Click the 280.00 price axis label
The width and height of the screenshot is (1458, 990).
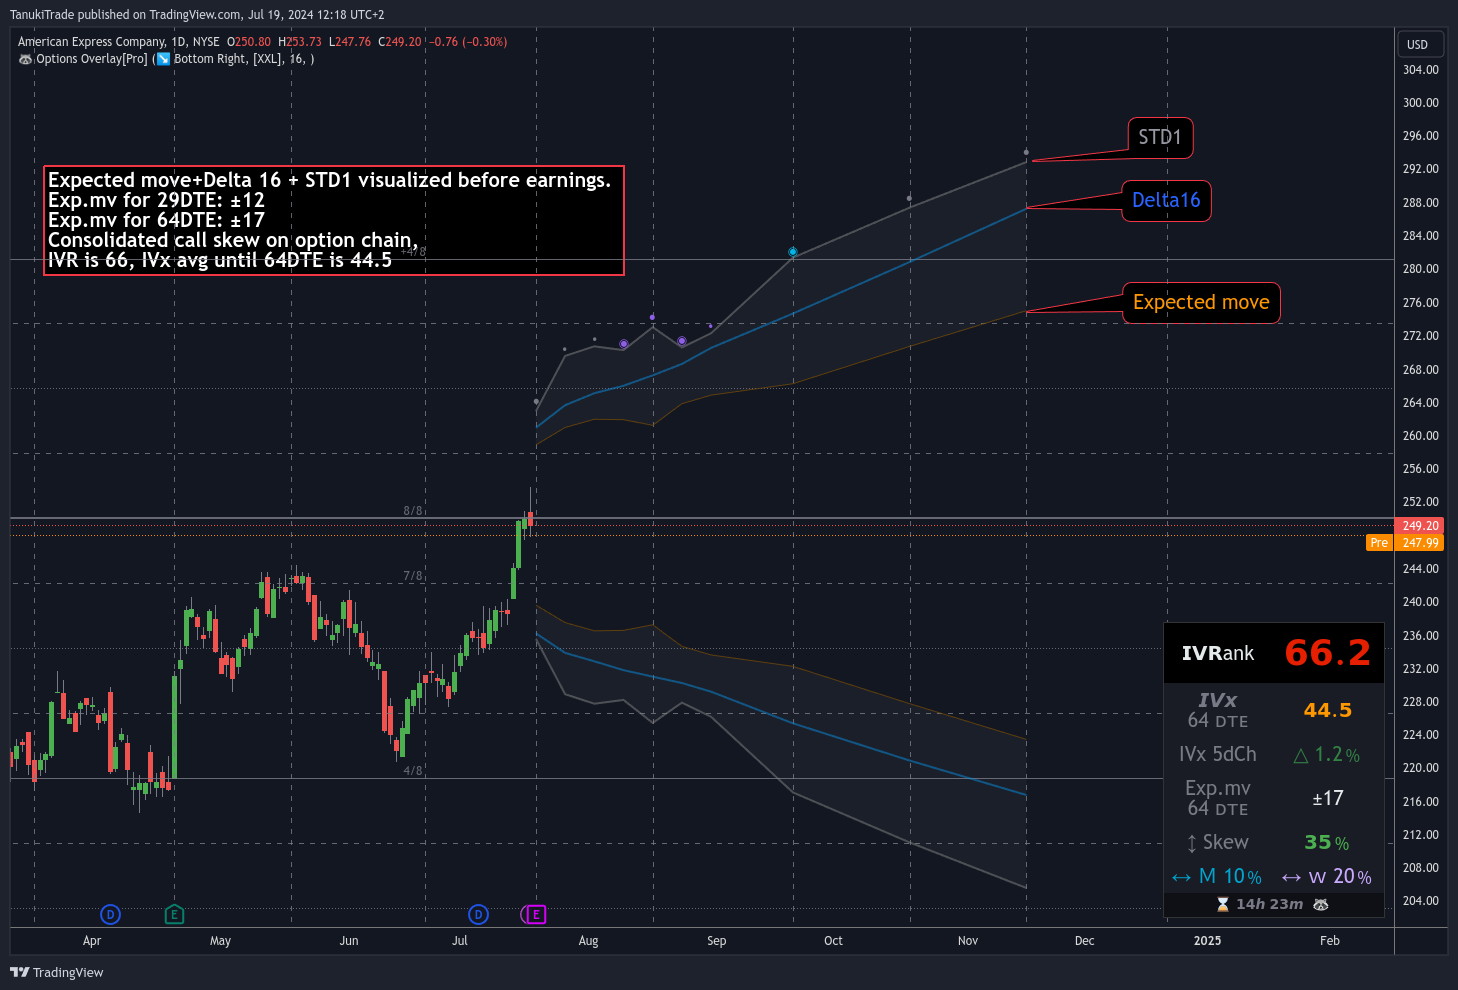click(x=1420, y=269)
